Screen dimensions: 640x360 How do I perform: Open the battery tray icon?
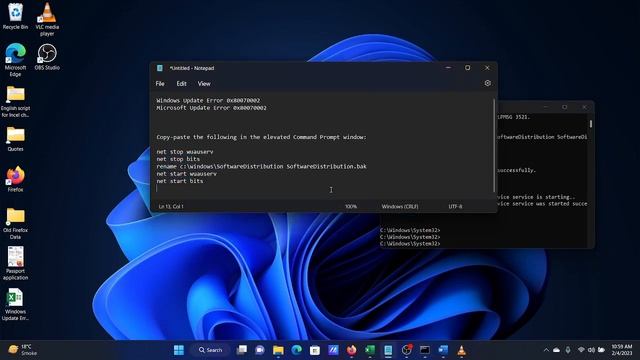[601, 350]
